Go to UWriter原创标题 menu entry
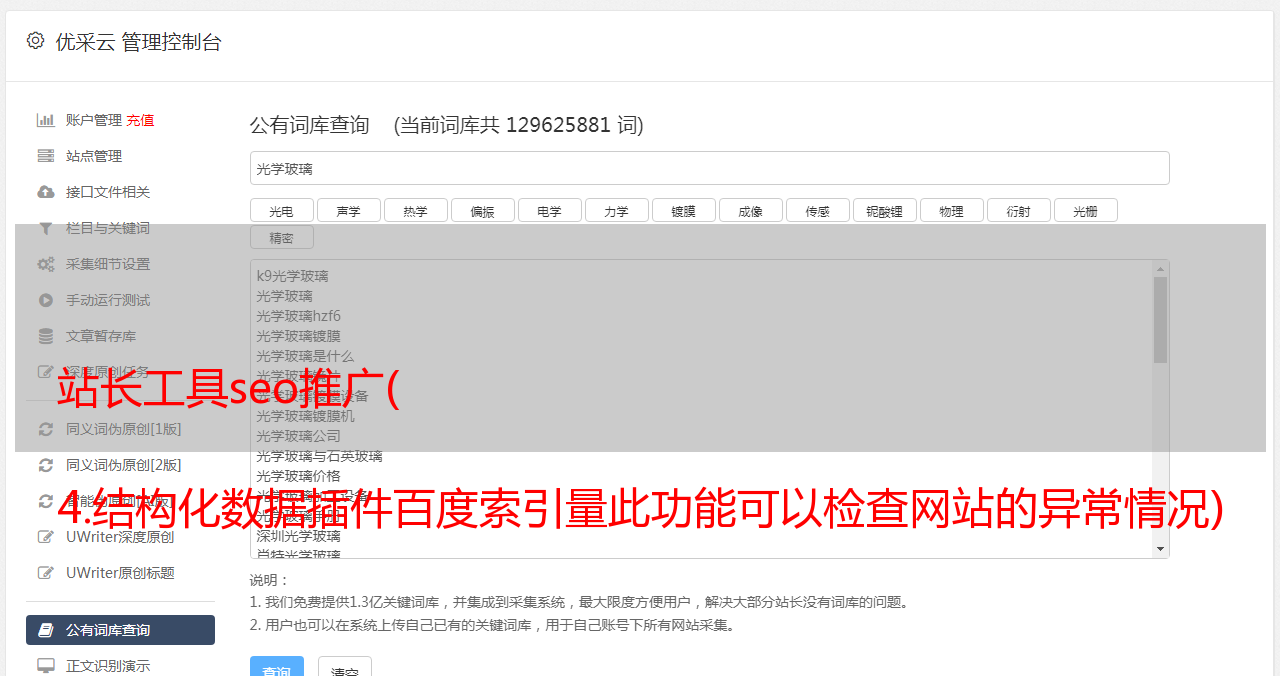 pos(120,573)
